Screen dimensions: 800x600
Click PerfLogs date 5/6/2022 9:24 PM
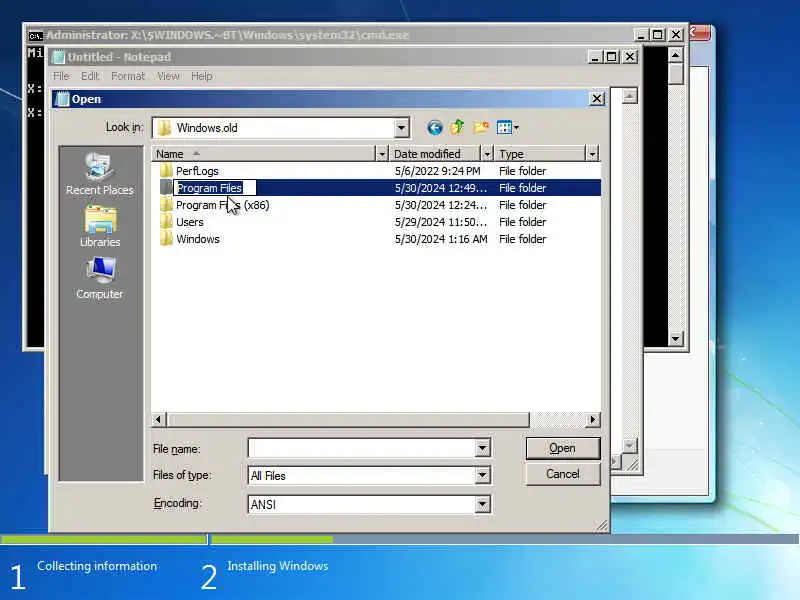tap(437, 171)
